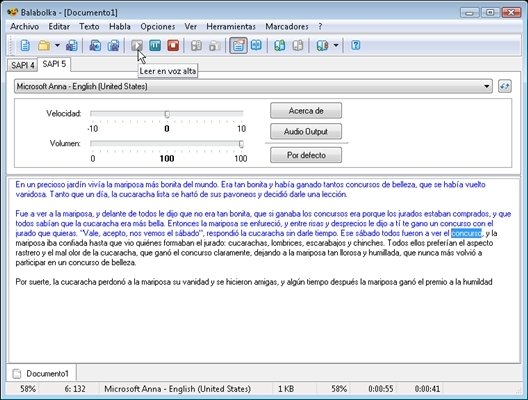This screenshot has width=528, height=400.
Task: Start reading aloud with play icon
Action: click(137, 45)
